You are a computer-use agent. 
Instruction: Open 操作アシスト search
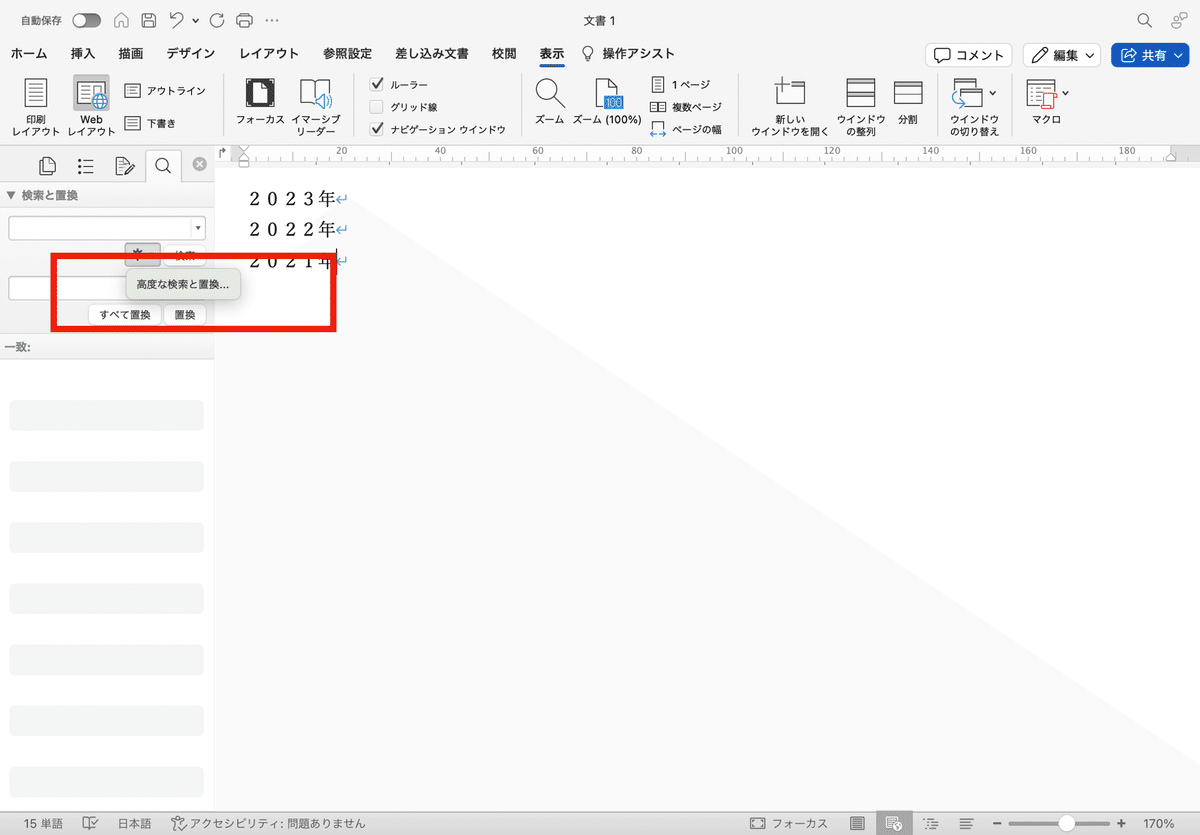pos(629,53)
